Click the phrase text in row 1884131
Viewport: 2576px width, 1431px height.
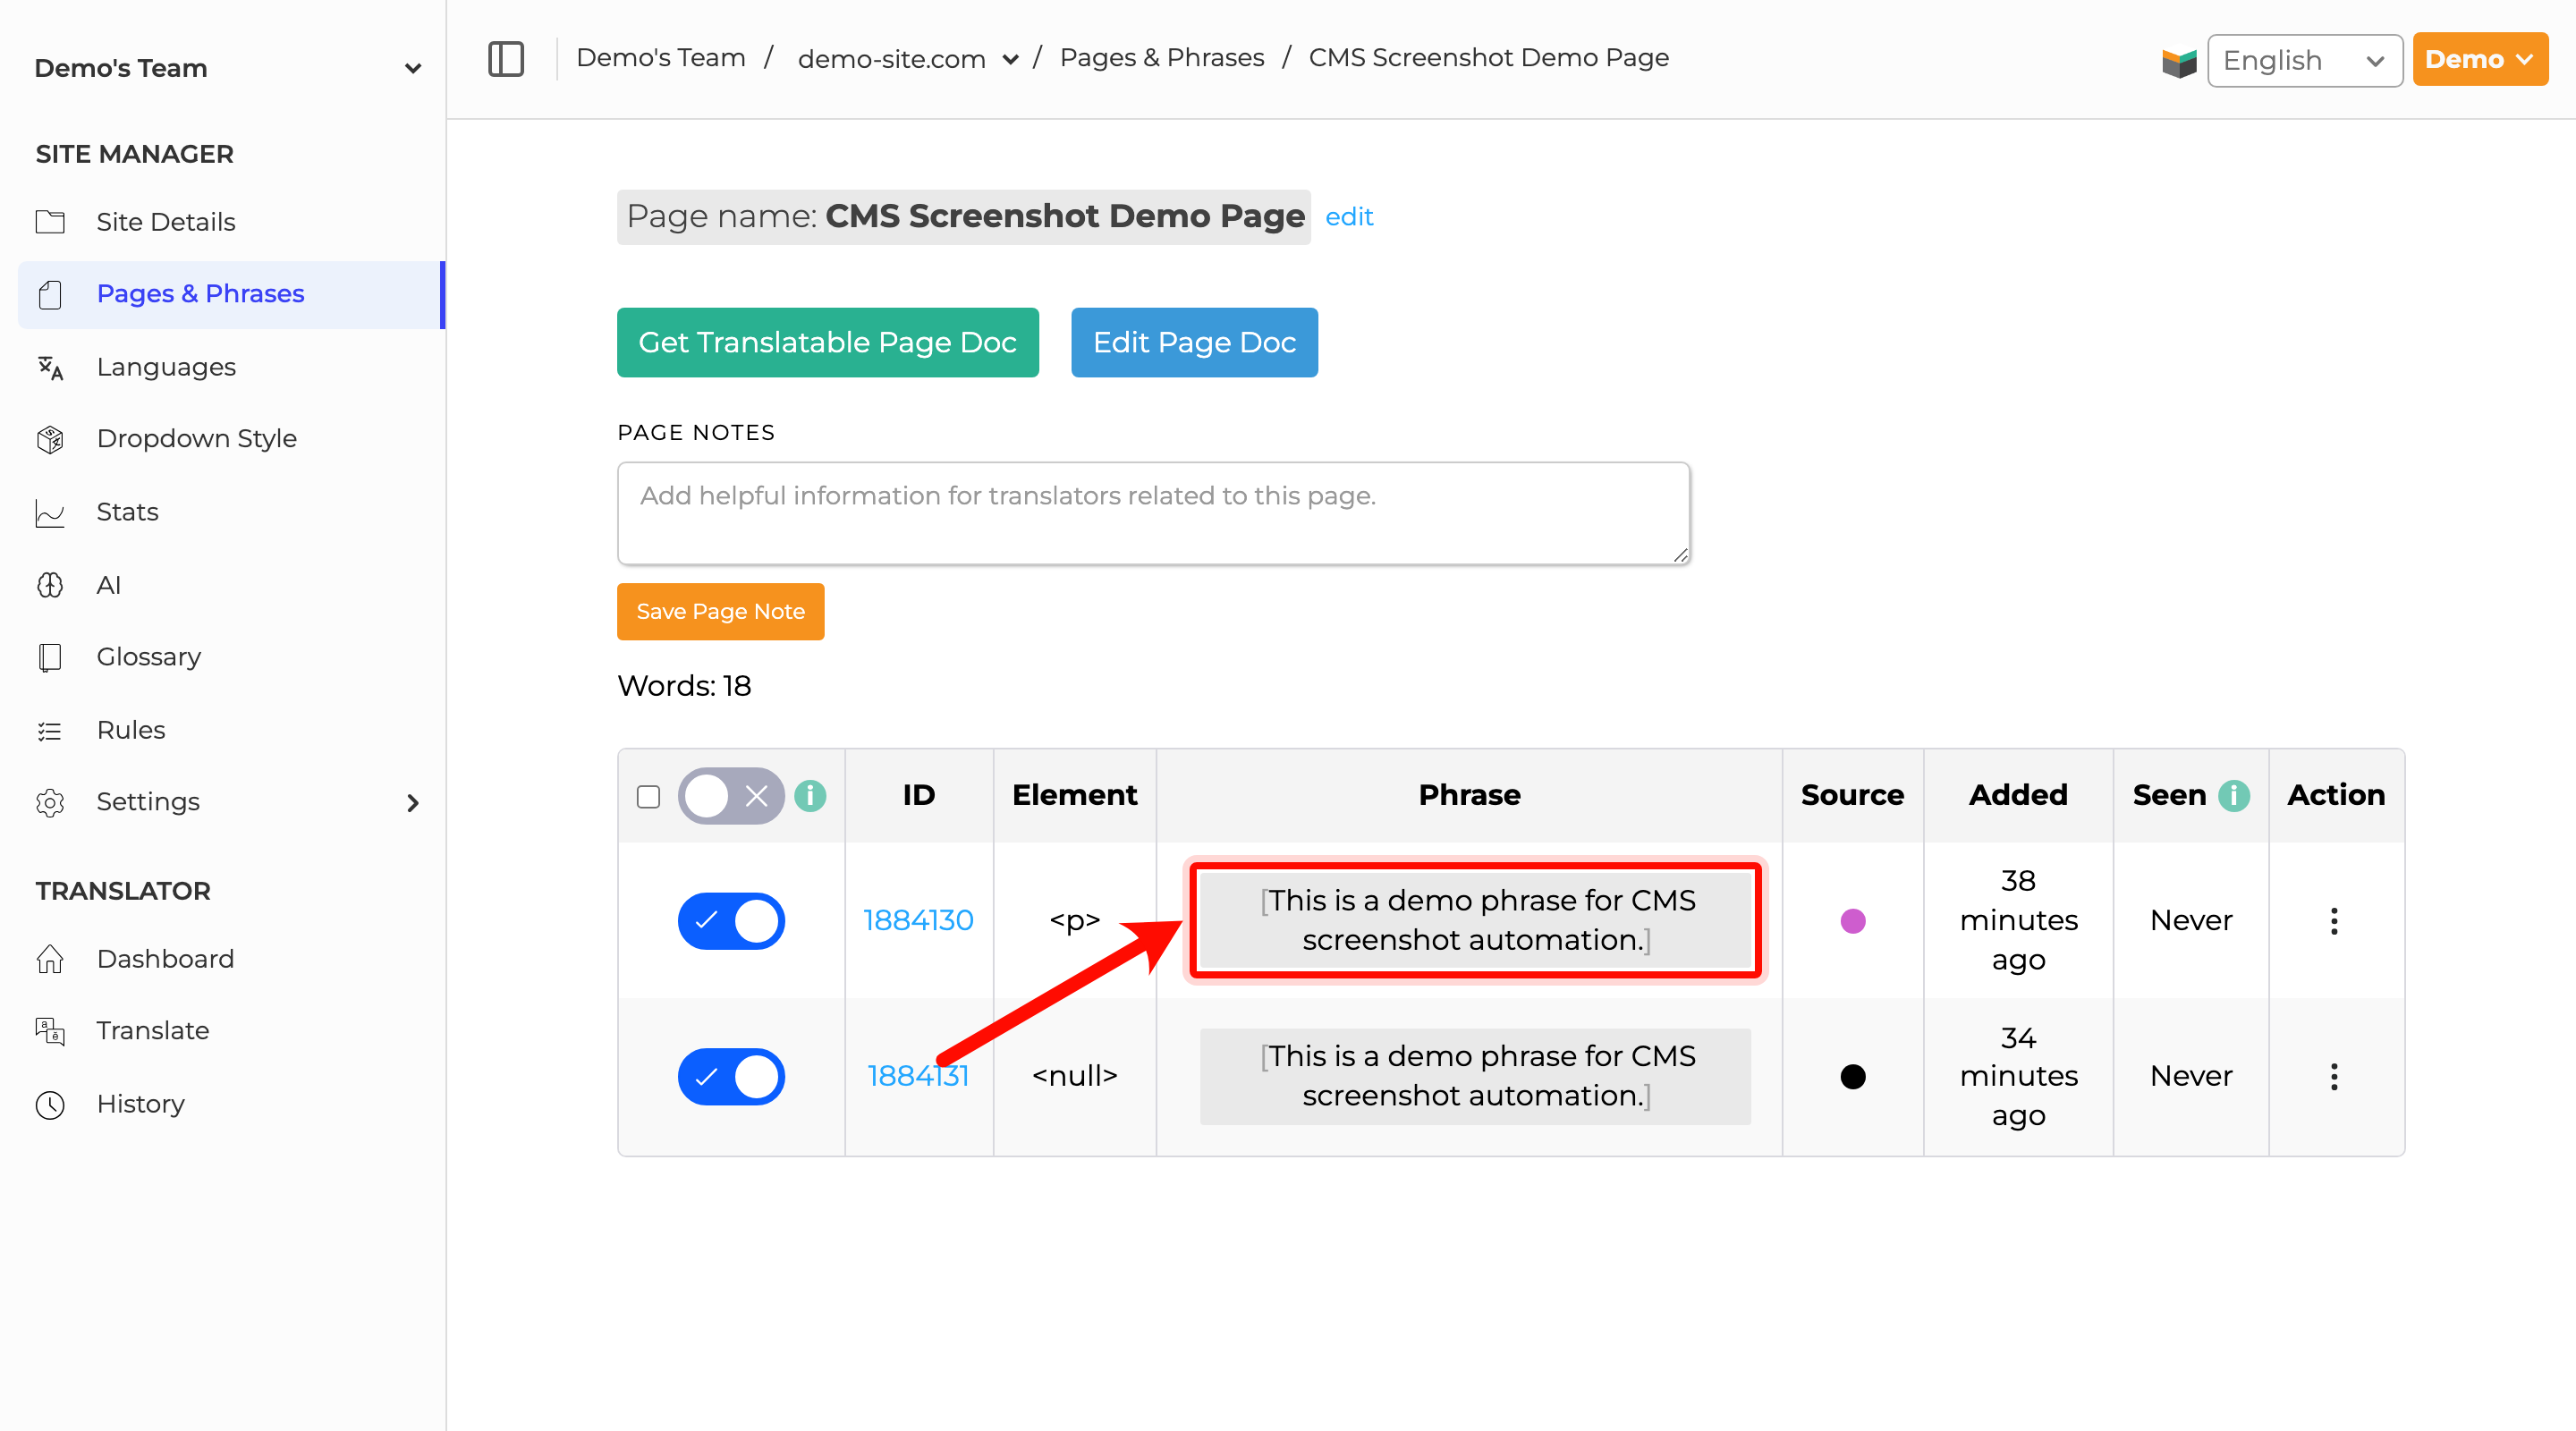(x=1476, y=1077)
